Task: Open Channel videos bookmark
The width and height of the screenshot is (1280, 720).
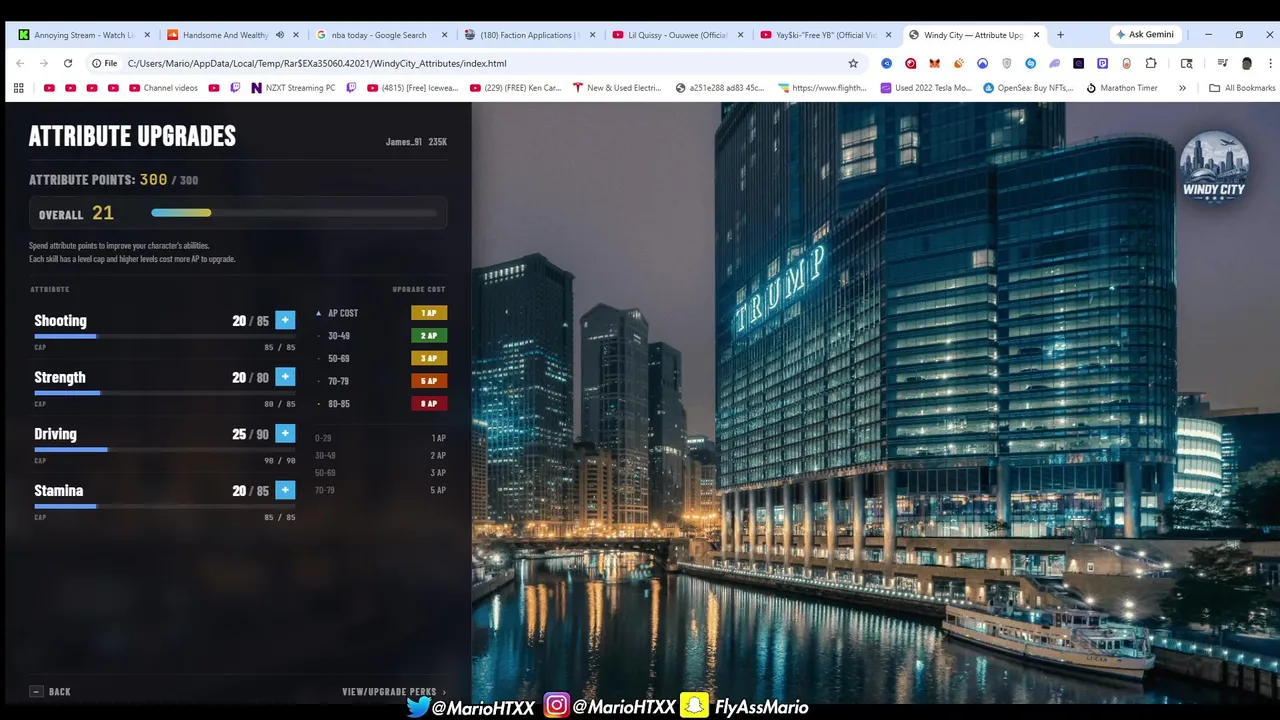Action: pos(163,88)
